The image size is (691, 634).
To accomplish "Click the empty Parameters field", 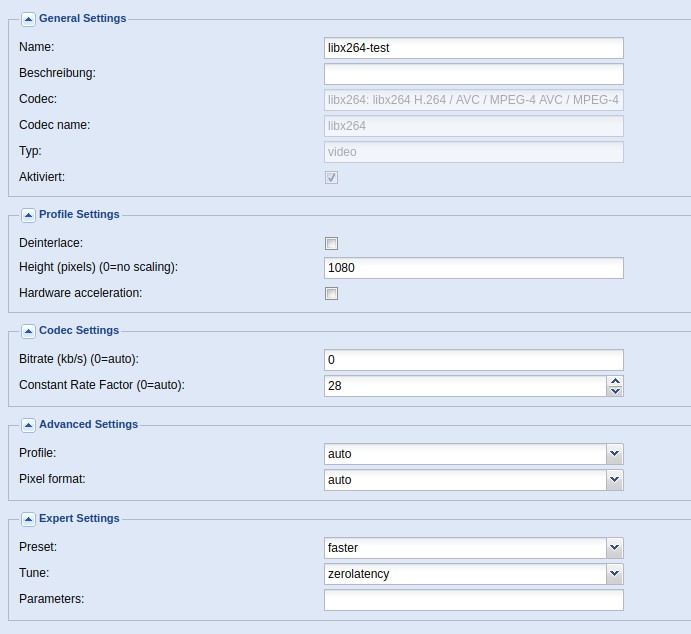I will pos(474,600).
